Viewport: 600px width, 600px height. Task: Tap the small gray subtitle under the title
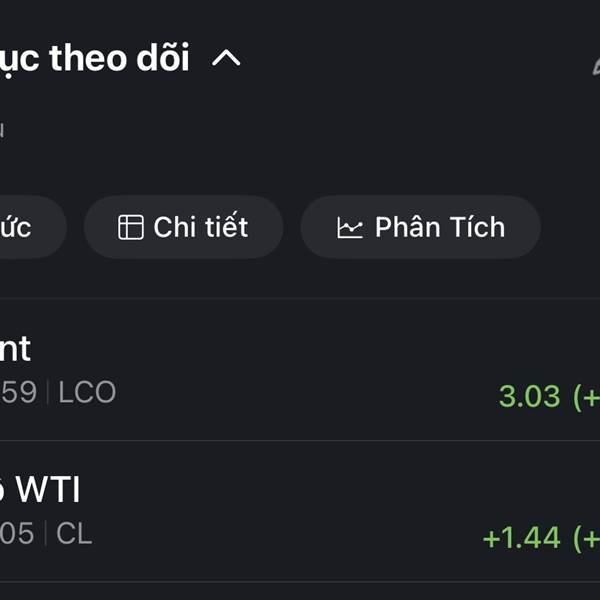[x=3, y=129]
